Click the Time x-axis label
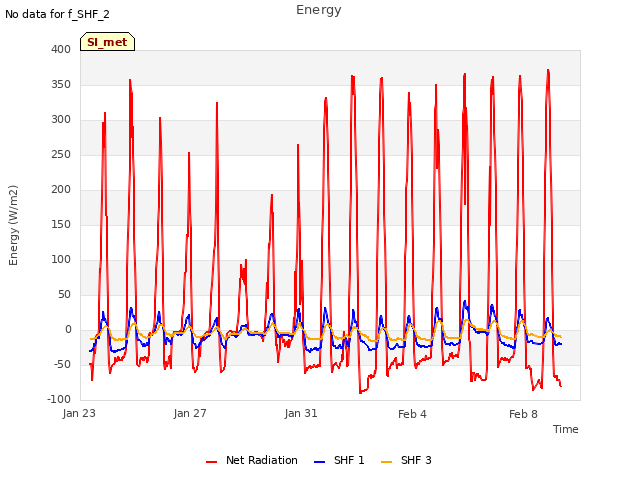The width and height of the screenshot is (640, 480). tap(566, 429)
